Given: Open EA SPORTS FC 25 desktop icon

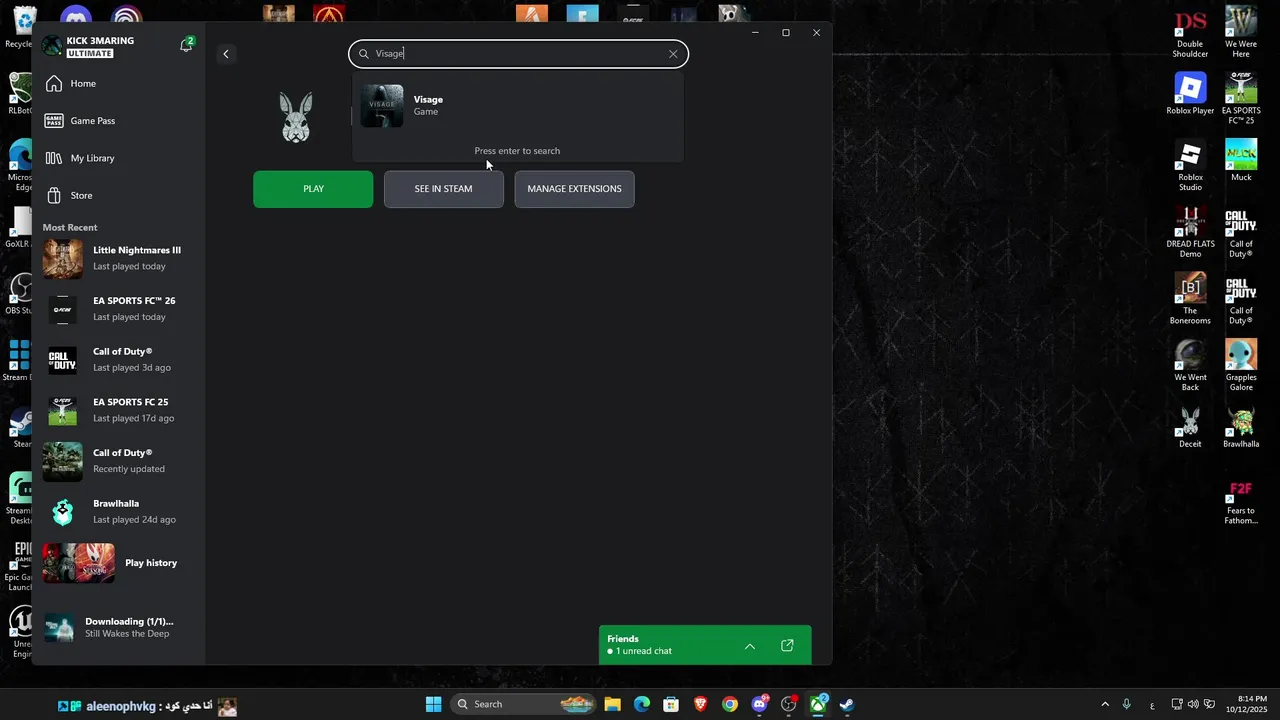Looking at the screenshot, I should tap(1241, 98).
